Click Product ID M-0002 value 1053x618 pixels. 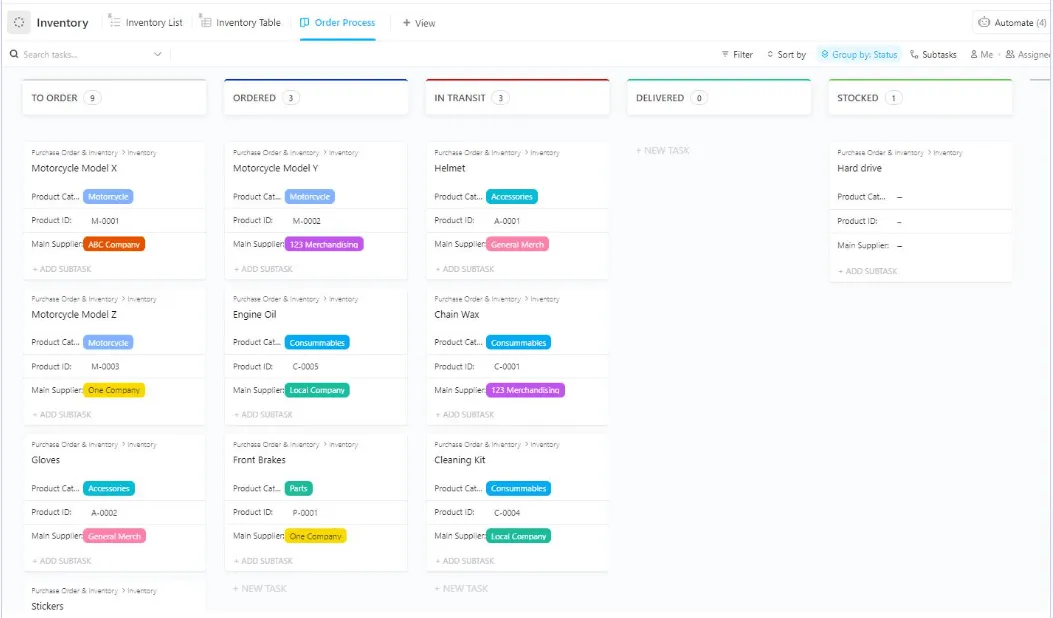click(x=307, y=221)
